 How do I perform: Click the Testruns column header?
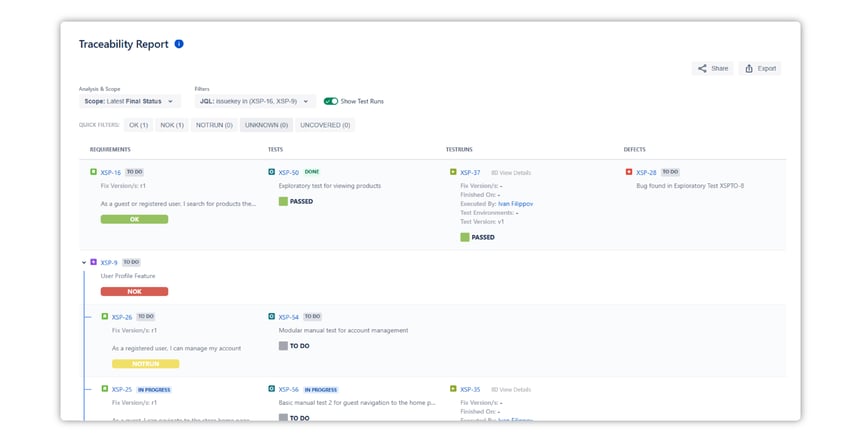click(459, 150)
